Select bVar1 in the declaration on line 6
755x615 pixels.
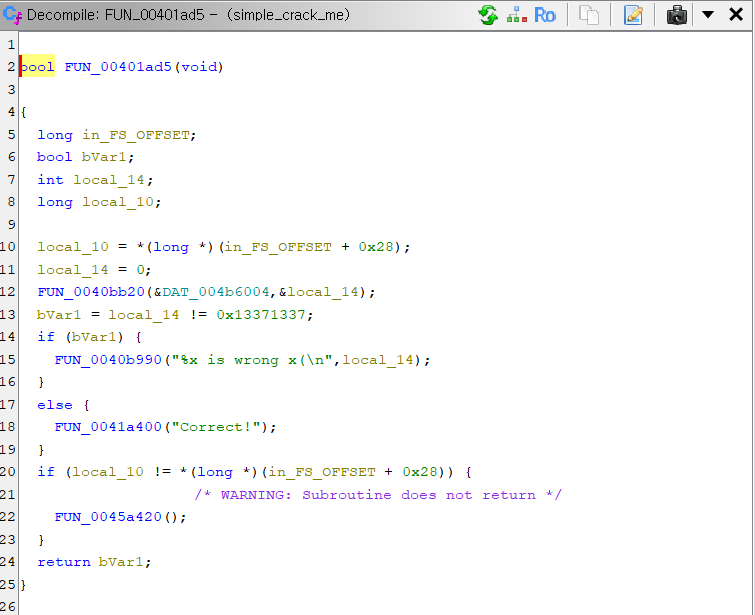(104, 157)
